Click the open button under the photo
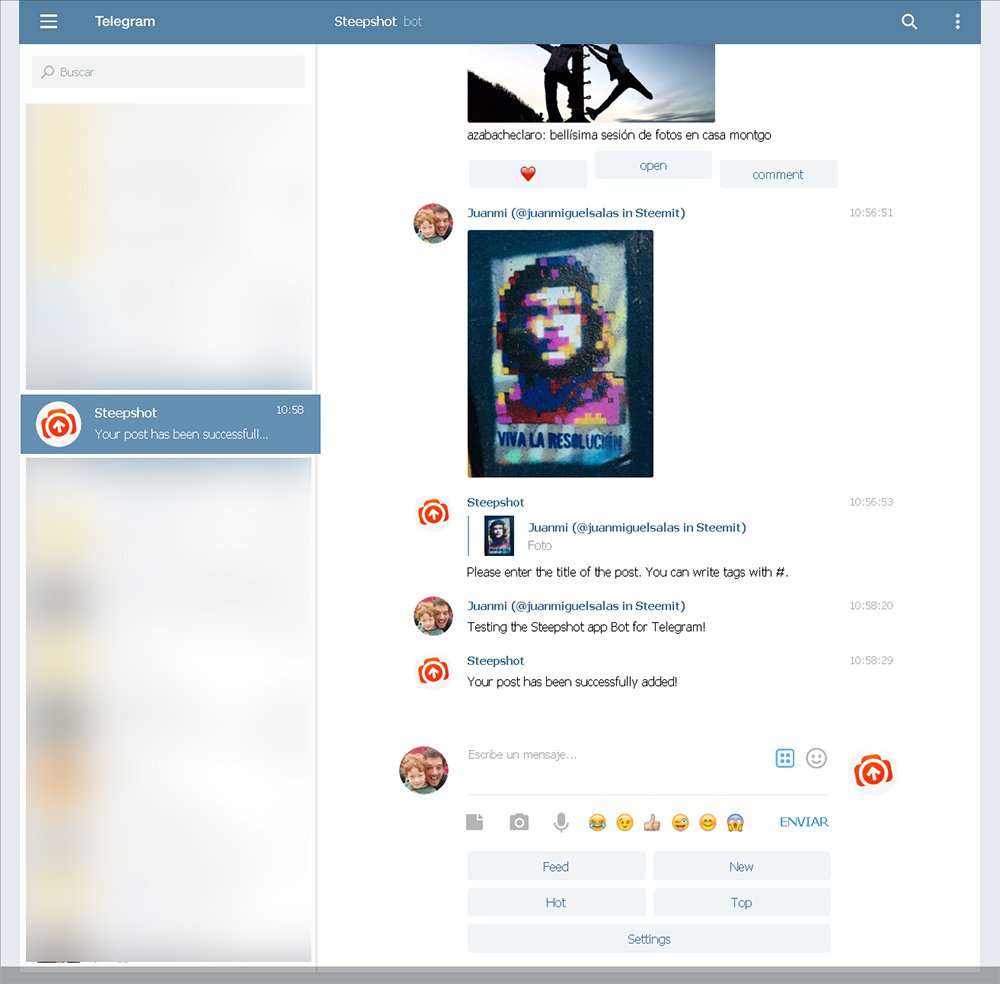1000x984 pixels. (x=653, y=166)
